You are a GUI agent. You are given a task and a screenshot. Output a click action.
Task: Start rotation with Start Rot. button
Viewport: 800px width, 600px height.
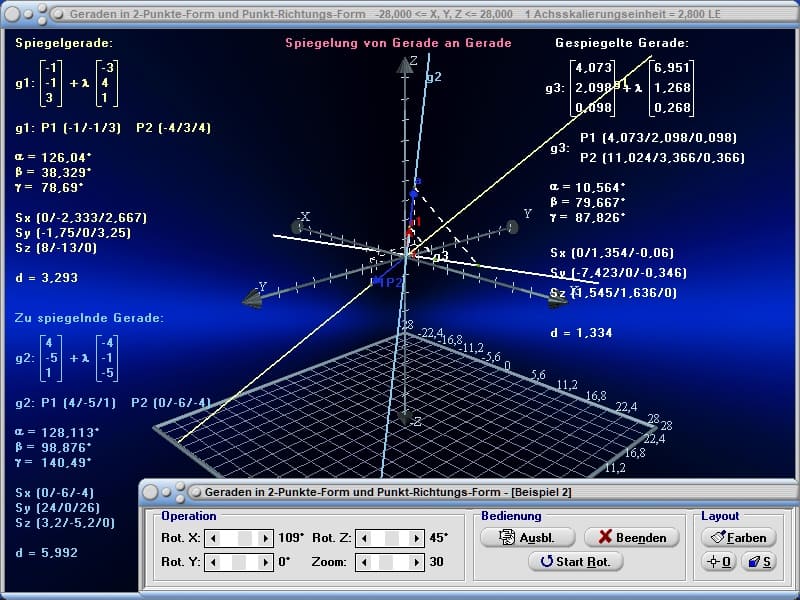(x=575, y=561)
